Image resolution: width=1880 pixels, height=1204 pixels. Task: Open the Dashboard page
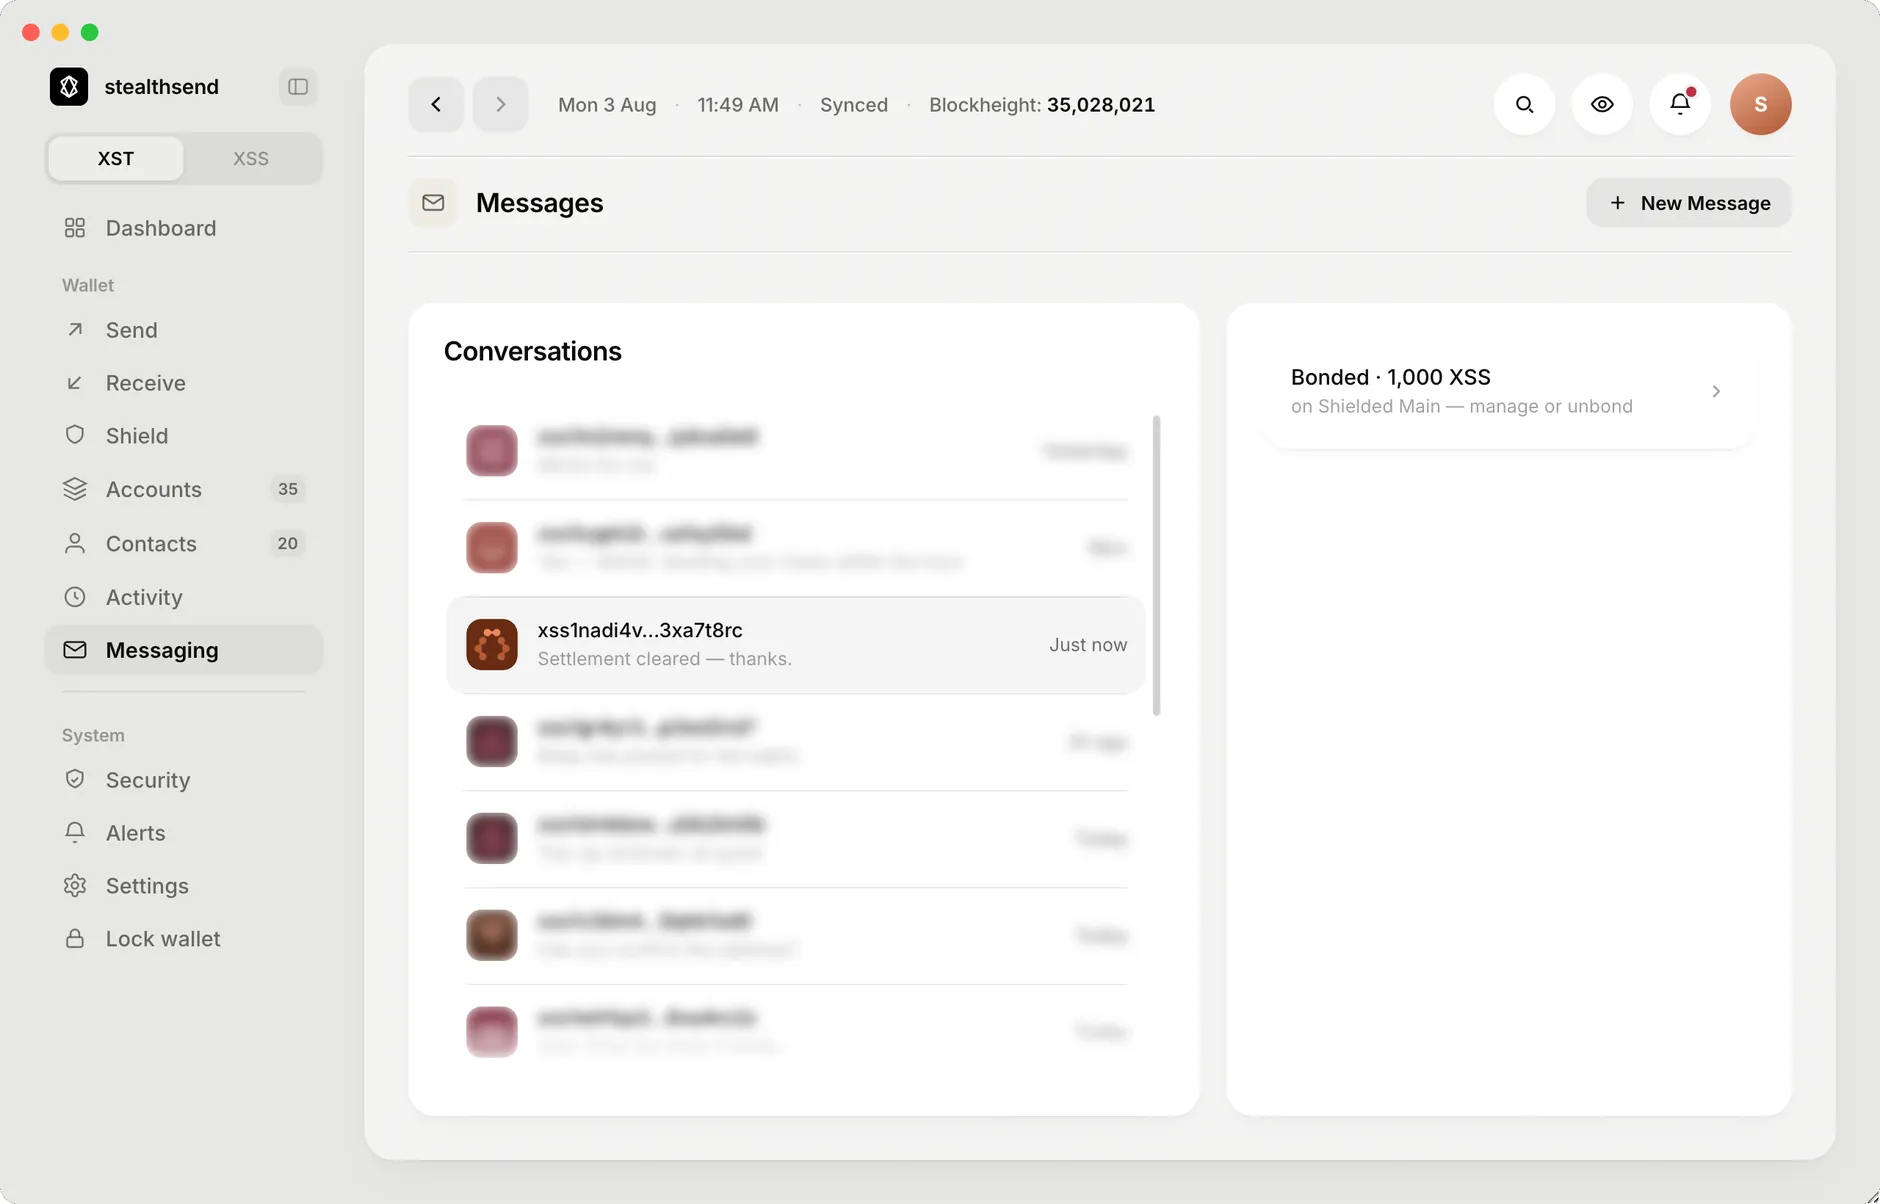pos(184,228)
